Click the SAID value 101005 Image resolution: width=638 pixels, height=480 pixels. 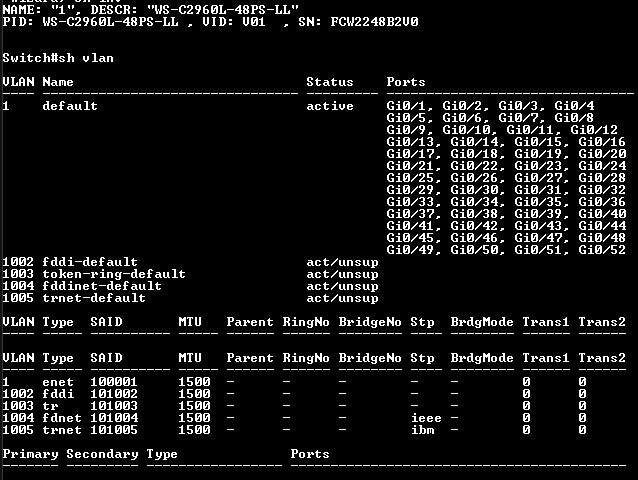(114, 430)
